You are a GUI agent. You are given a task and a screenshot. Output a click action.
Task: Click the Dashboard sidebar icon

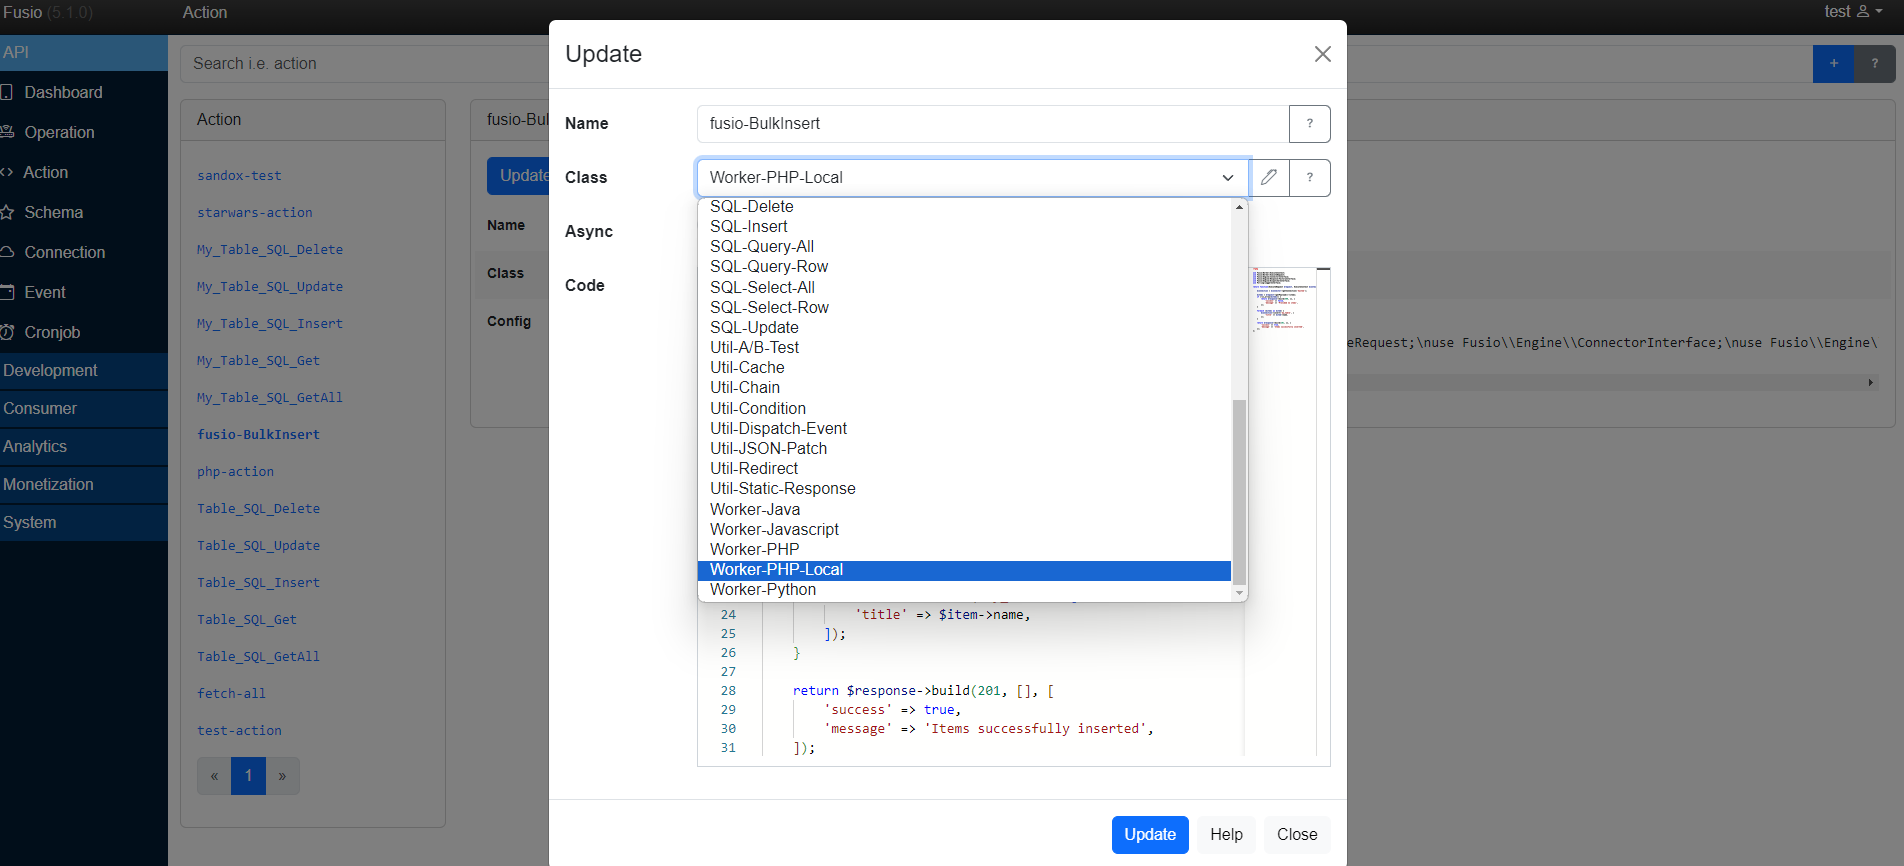click(x=7, y=92)
